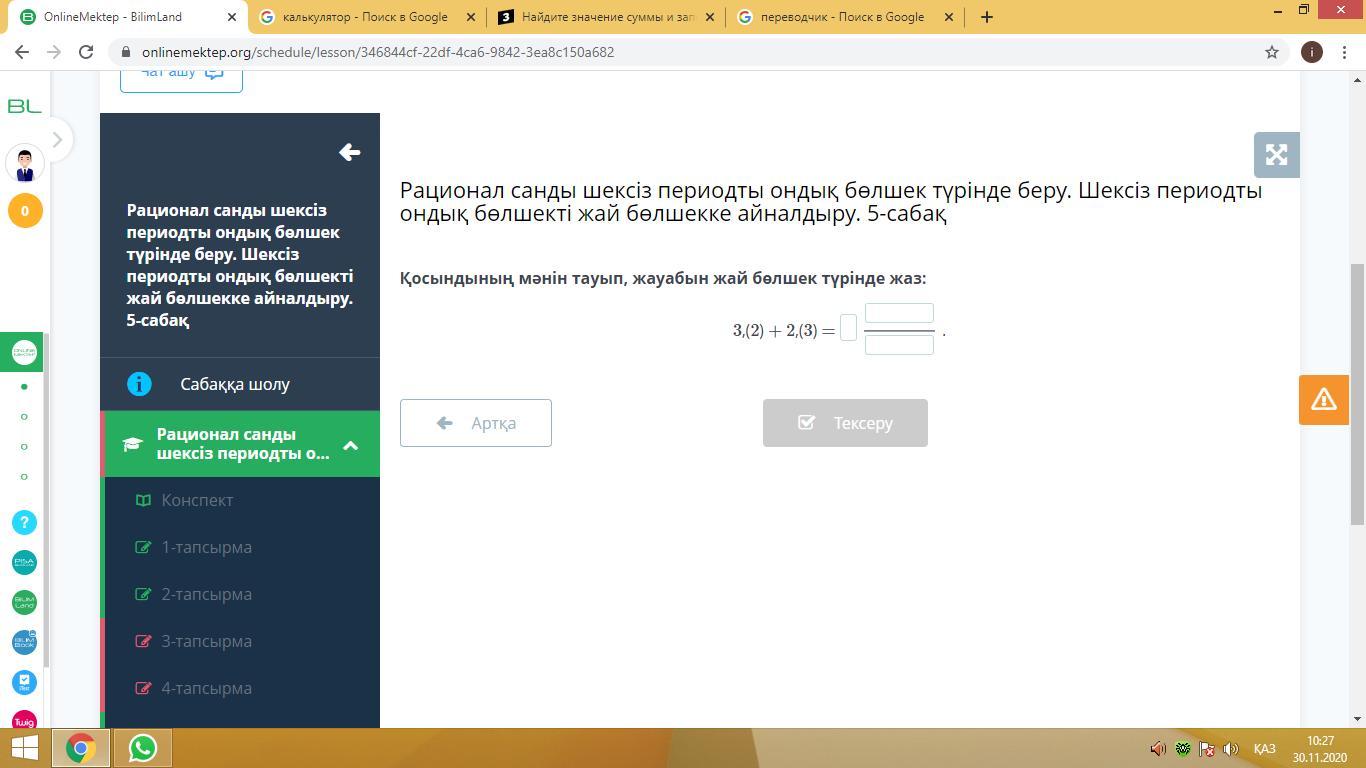1366x768 pixels.
Task: Click the Тексеру check button
Action: (845, 423)
